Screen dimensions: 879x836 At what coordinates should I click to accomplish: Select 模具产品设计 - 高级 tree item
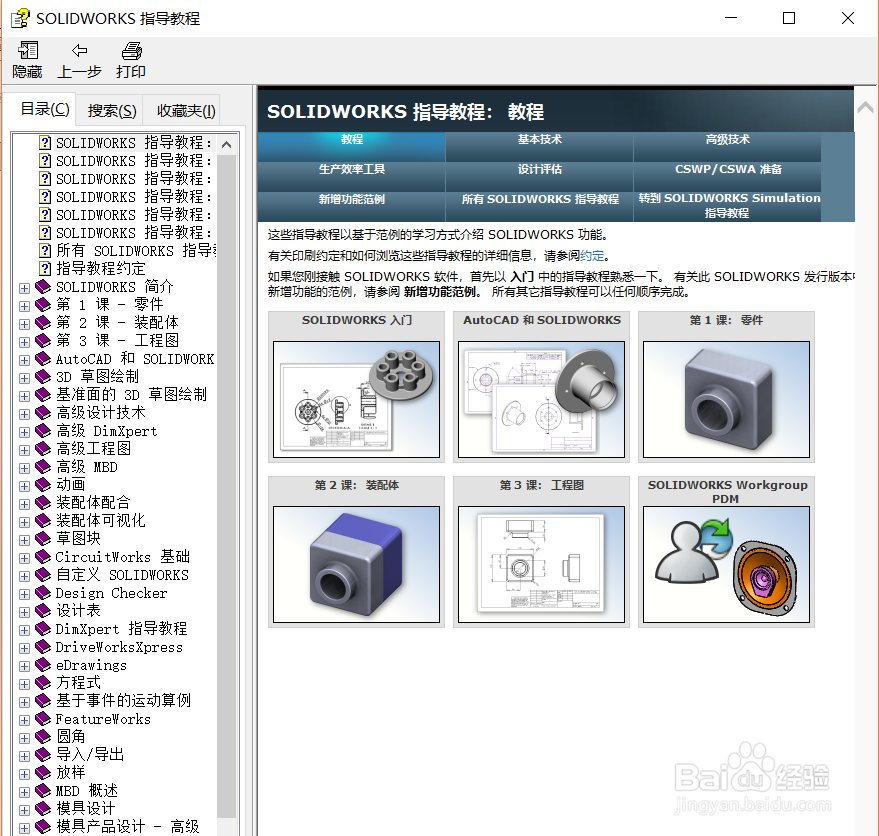[128, 826]
